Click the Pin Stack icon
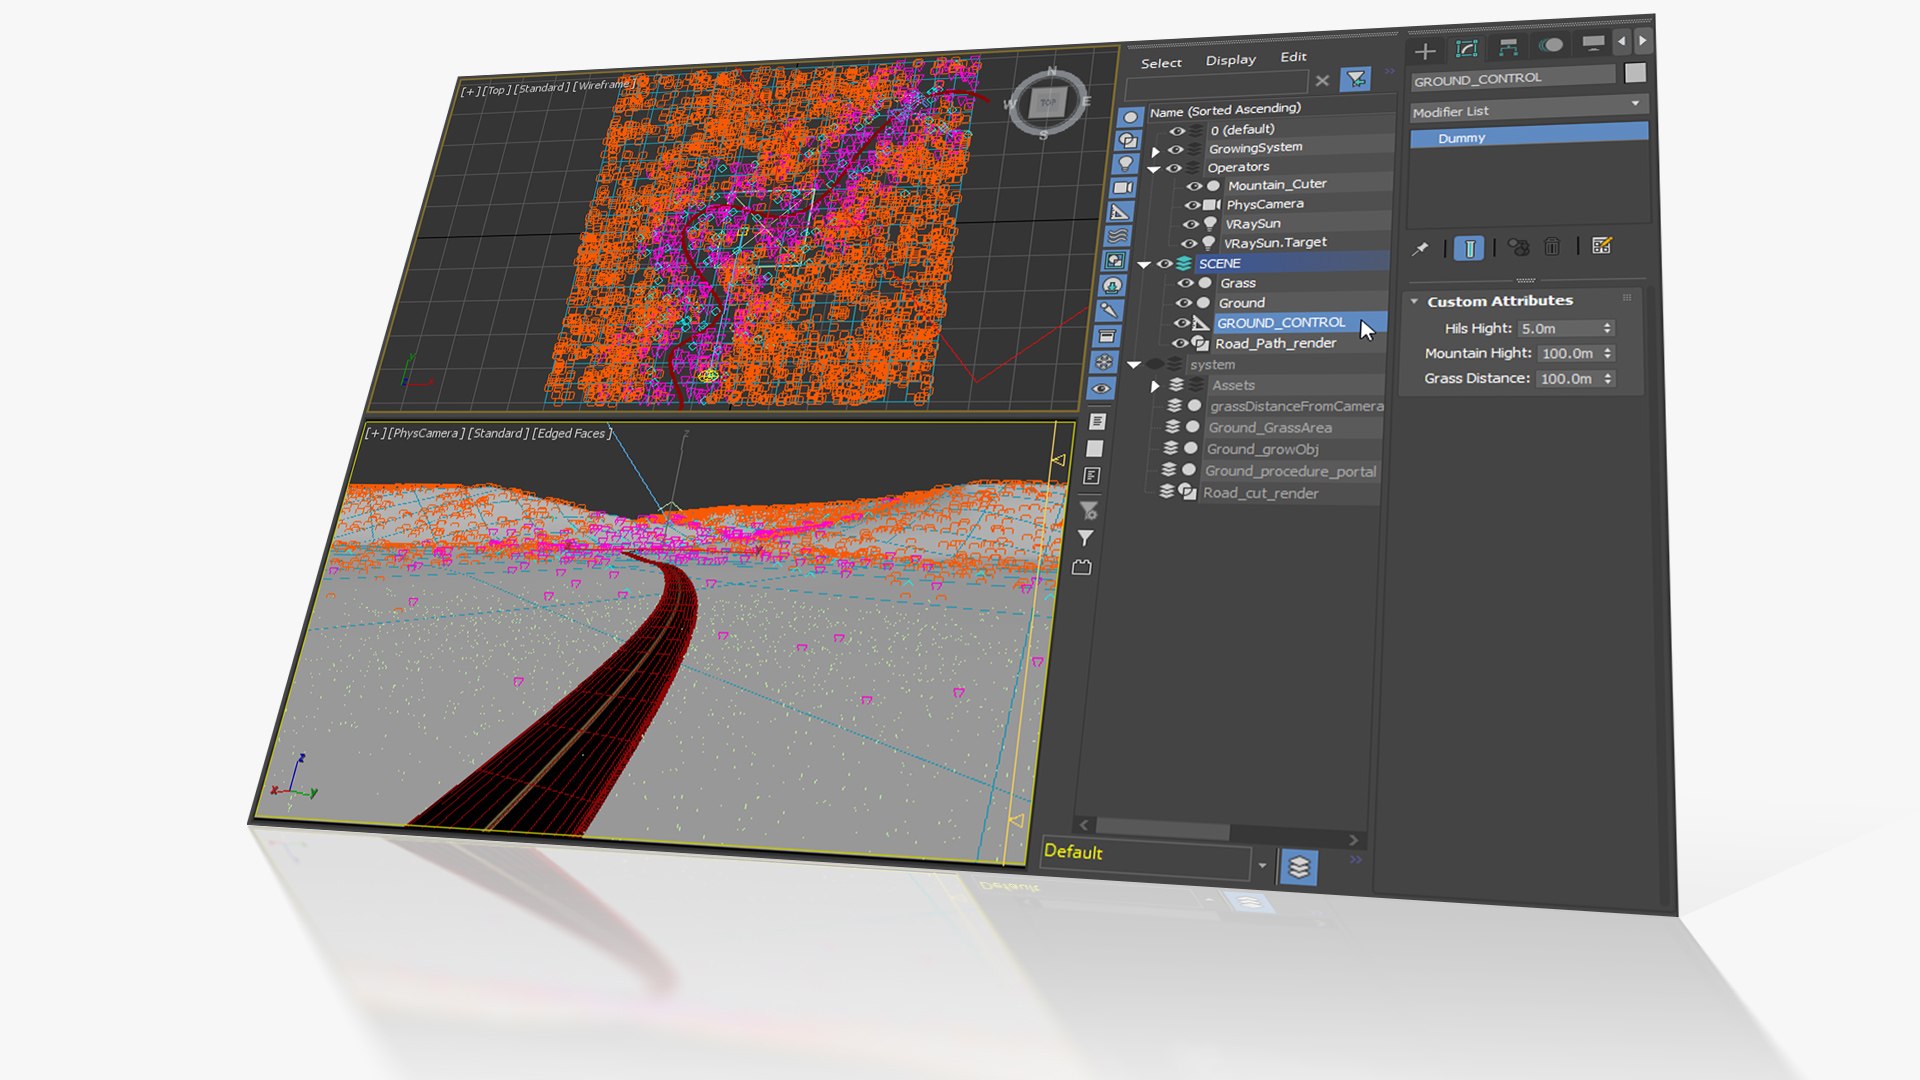Viewport: 1920px width, 1080px height. tap(1420, 249)
